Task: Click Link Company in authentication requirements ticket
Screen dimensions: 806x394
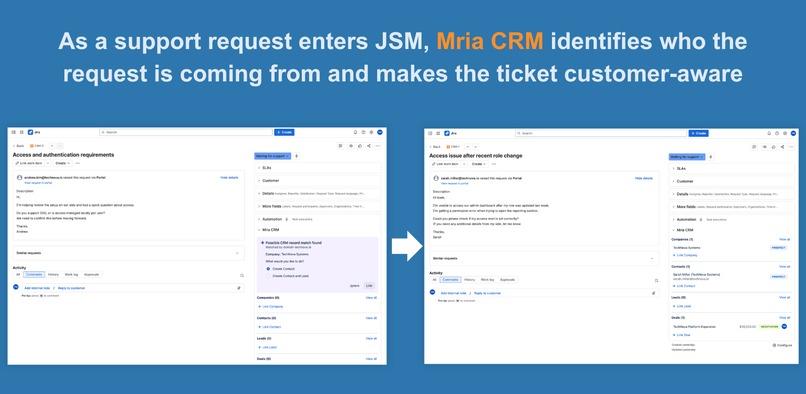Action: click(x=271, y=307)
